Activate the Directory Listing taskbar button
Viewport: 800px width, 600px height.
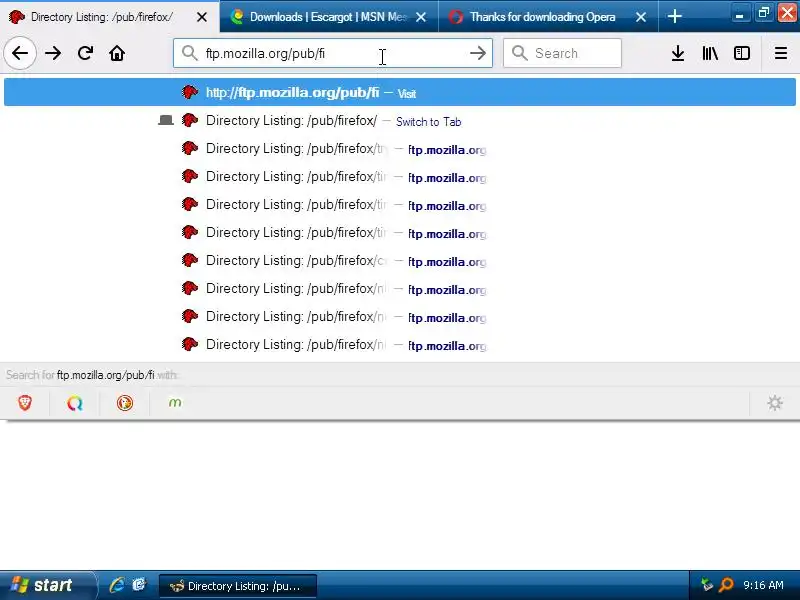click(238, 586)
